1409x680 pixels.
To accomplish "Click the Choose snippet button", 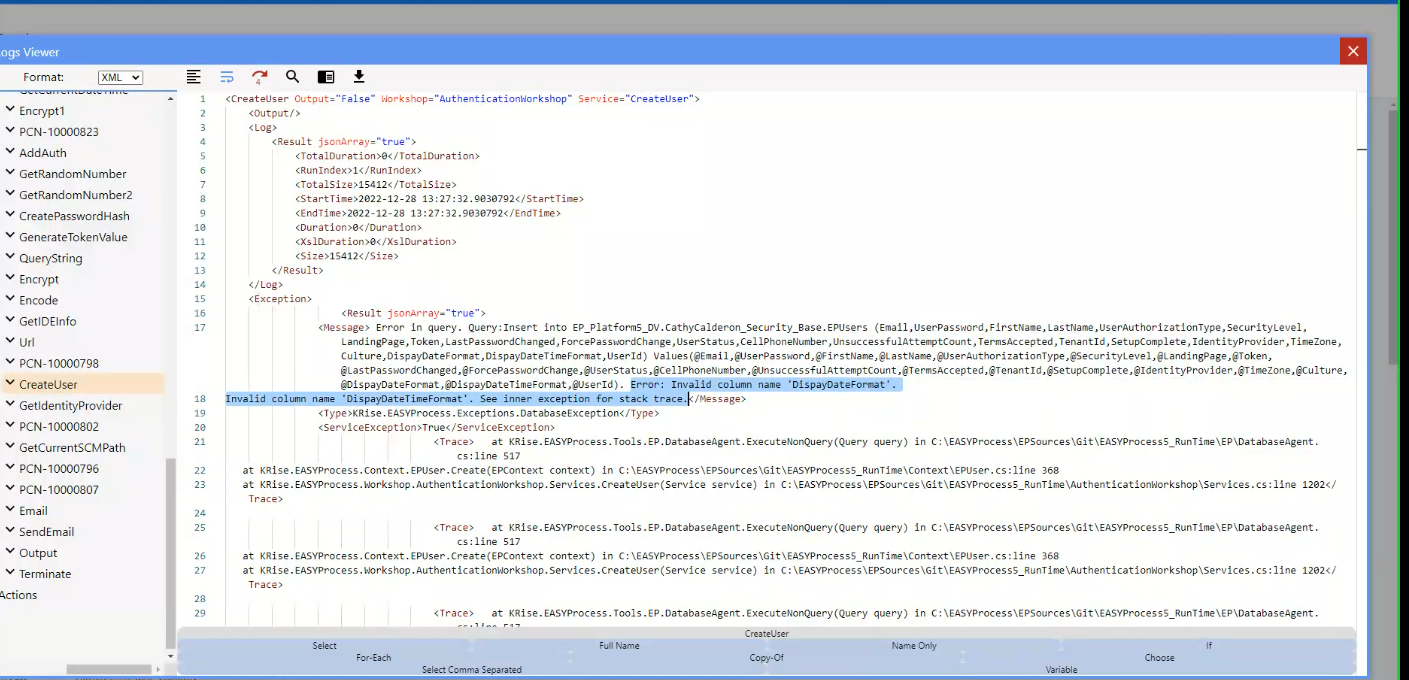I will click(x=1160, y=658).
